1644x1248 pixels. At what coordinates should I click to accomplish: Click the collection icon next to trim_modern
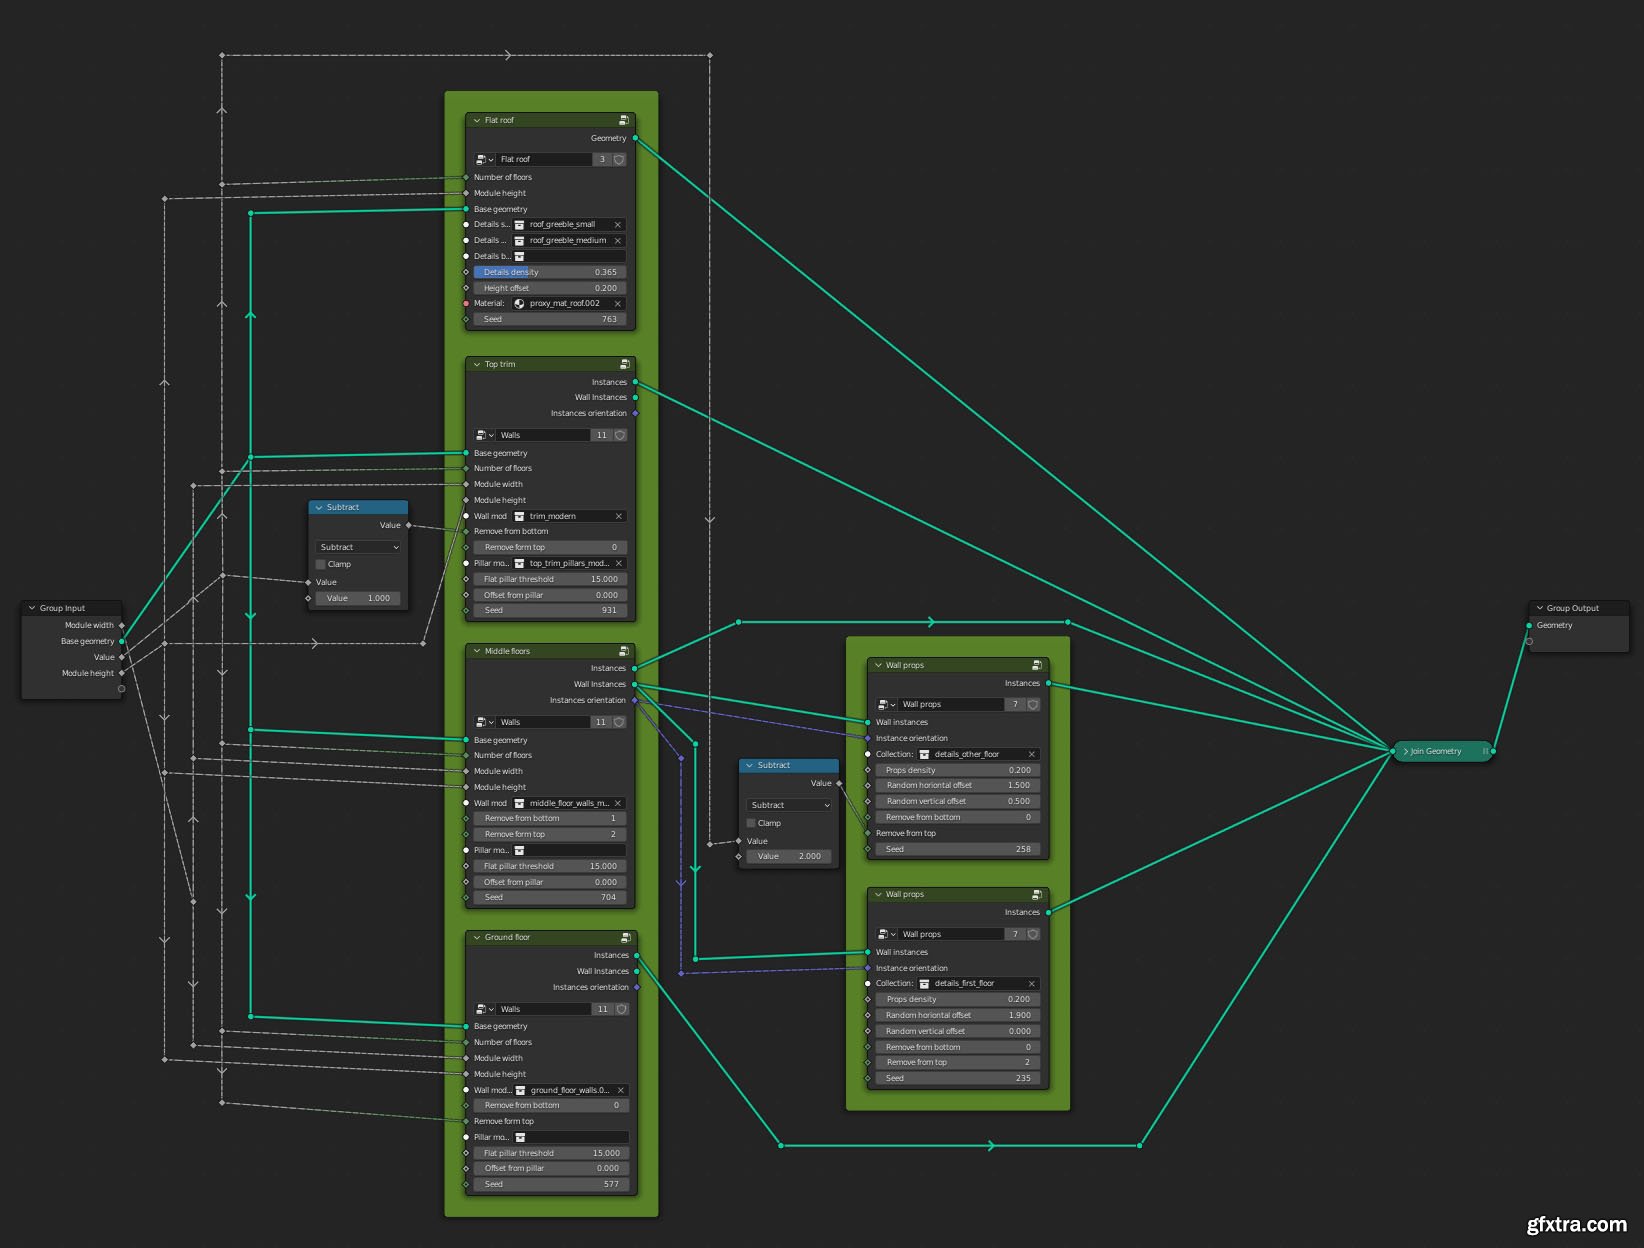coord(519,517)
